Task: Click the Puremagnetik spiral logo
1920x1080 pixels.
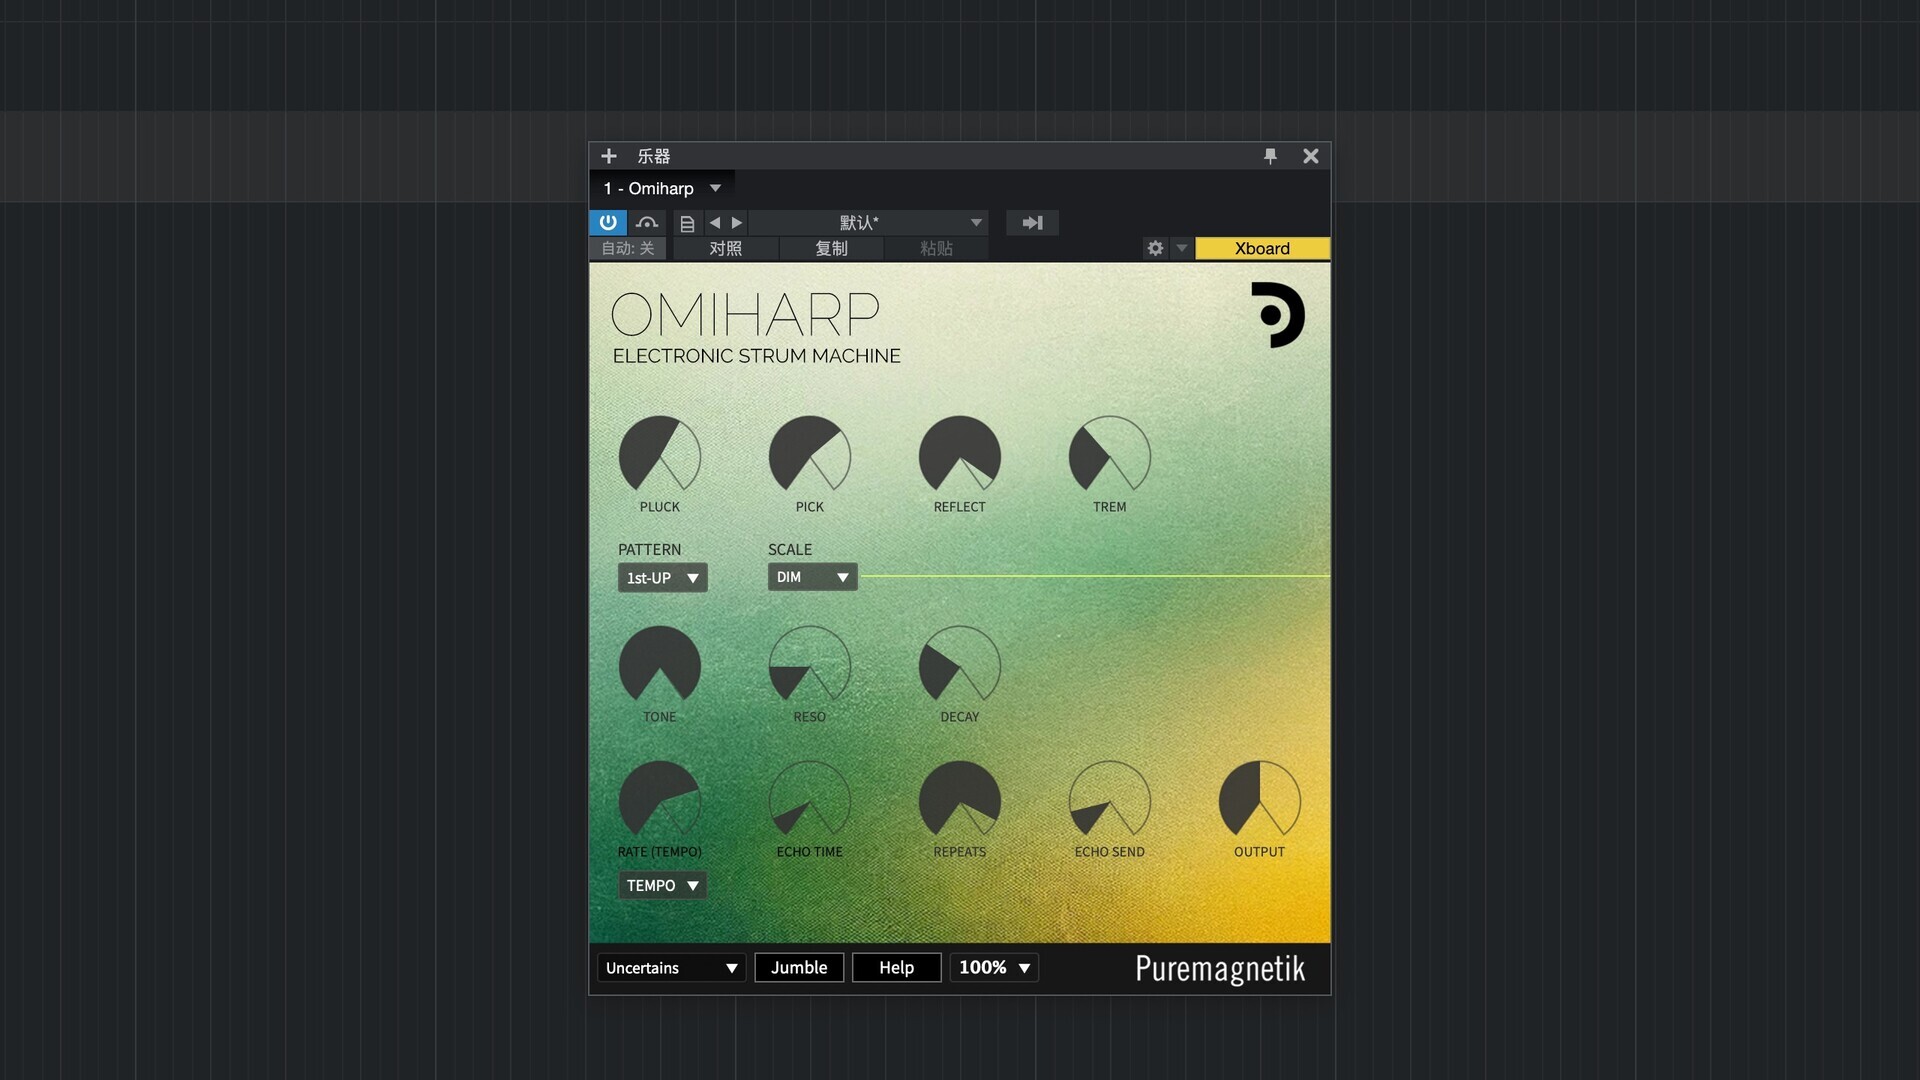Action: click(1277, 315)
